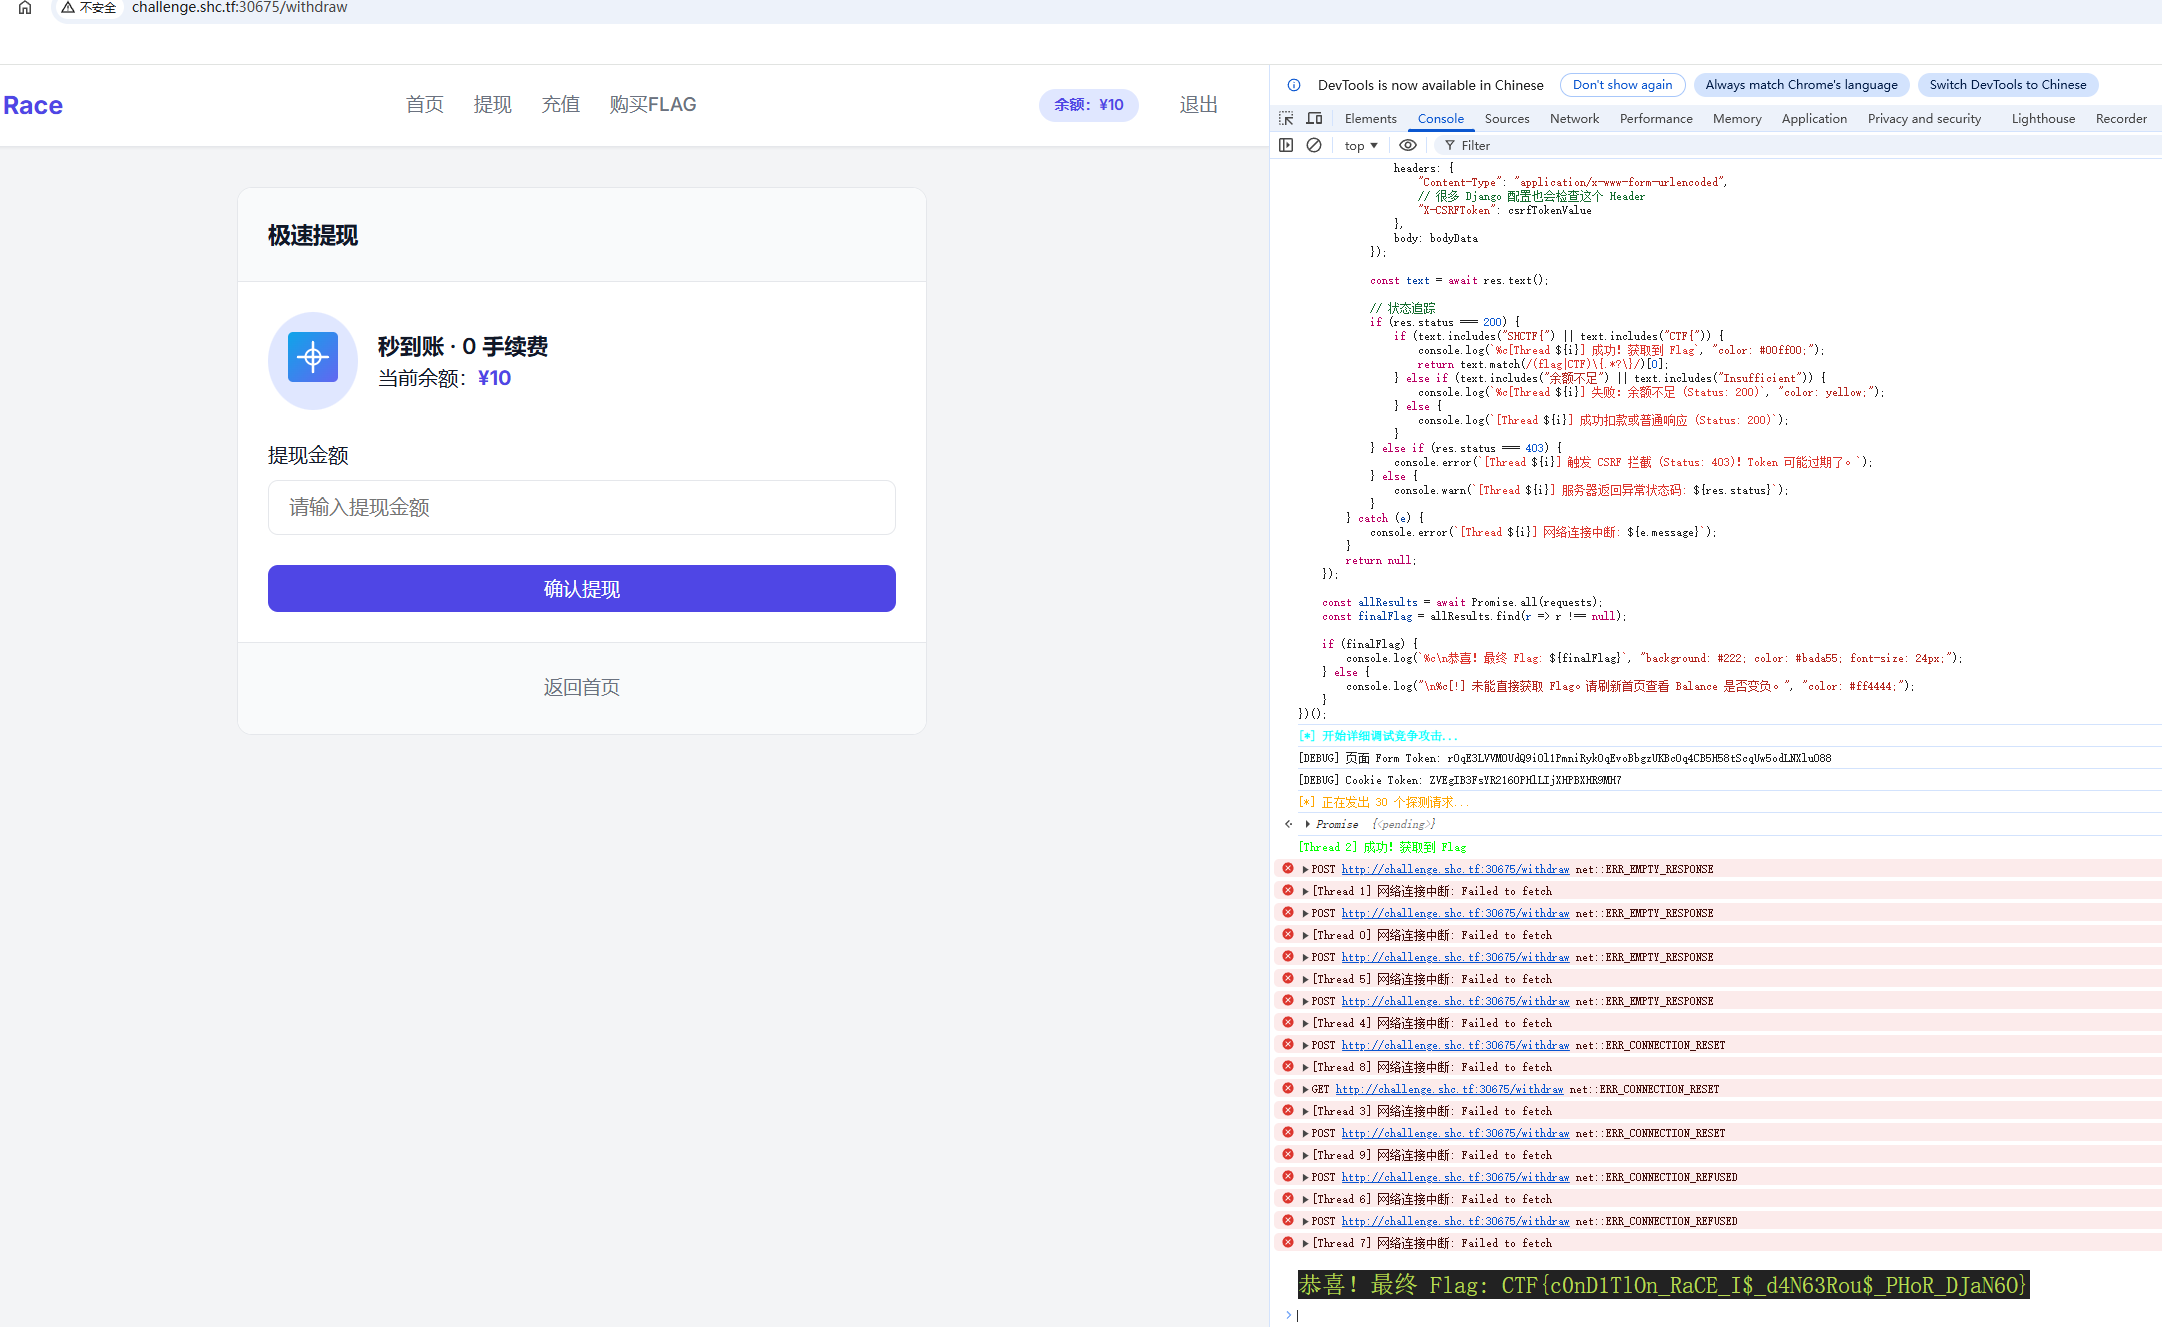Show the console sidebar panel icon

coord(1286,145)
